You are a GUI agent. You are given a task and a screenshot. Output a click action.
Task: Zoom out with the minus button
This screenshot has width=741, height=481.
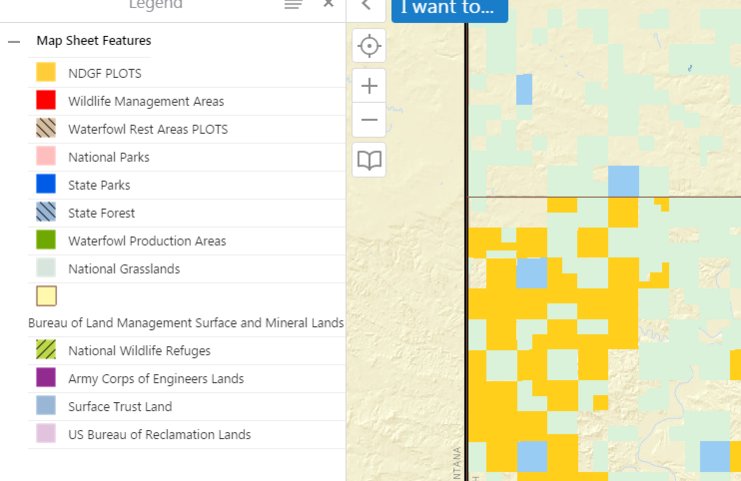coord(370,121)
